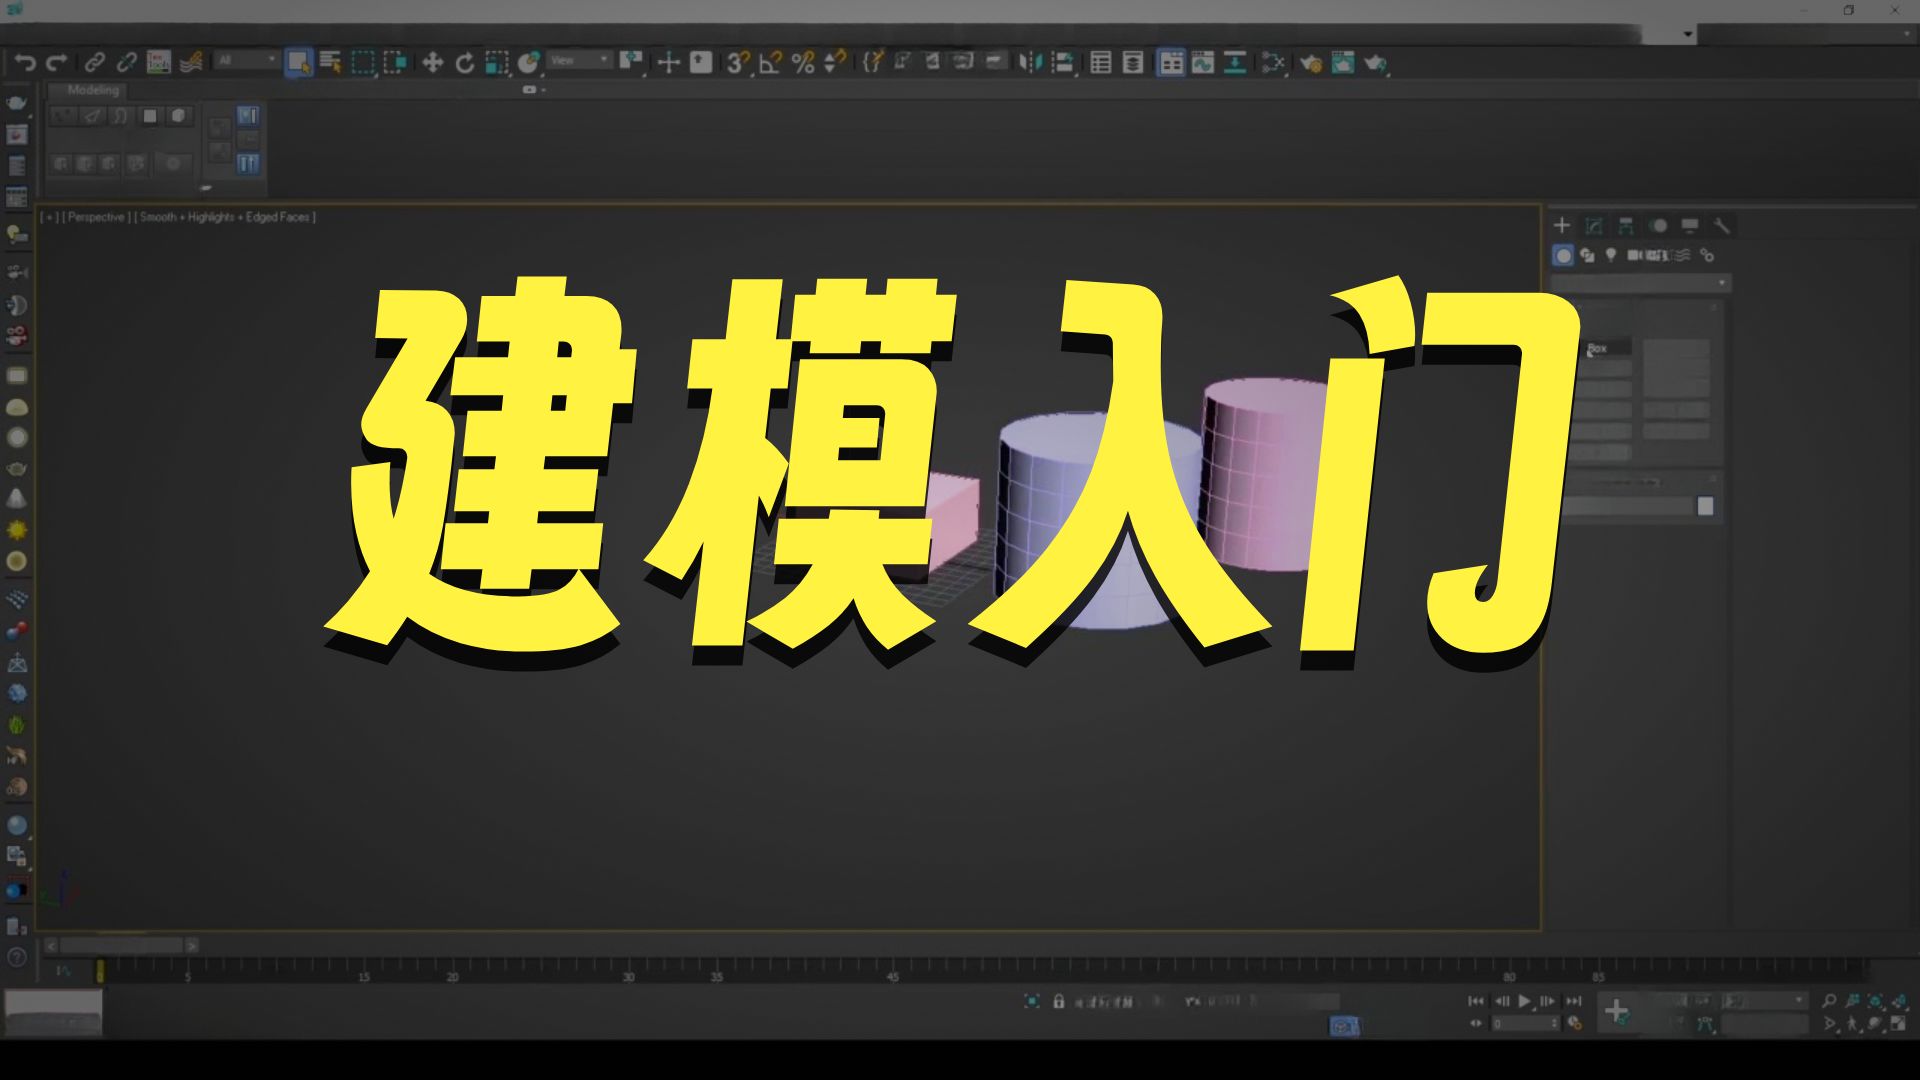This screenshot has width=1920, height=1080.
Task: Click Select and Place tool
Action: pyautogui.click(x=529, y=63)
